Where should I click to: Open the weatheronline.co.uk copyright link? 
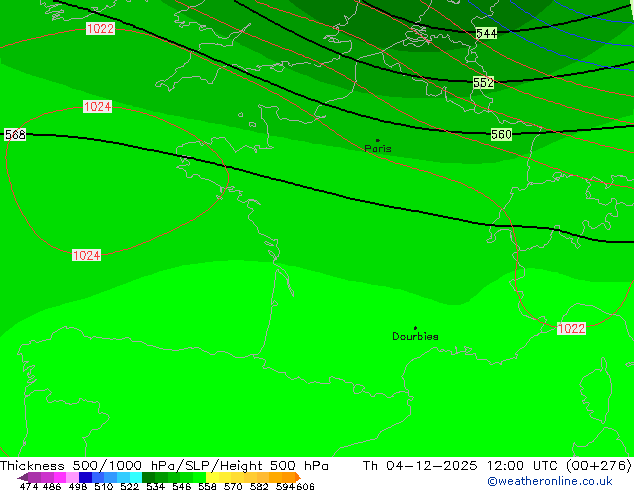(550, 481)
